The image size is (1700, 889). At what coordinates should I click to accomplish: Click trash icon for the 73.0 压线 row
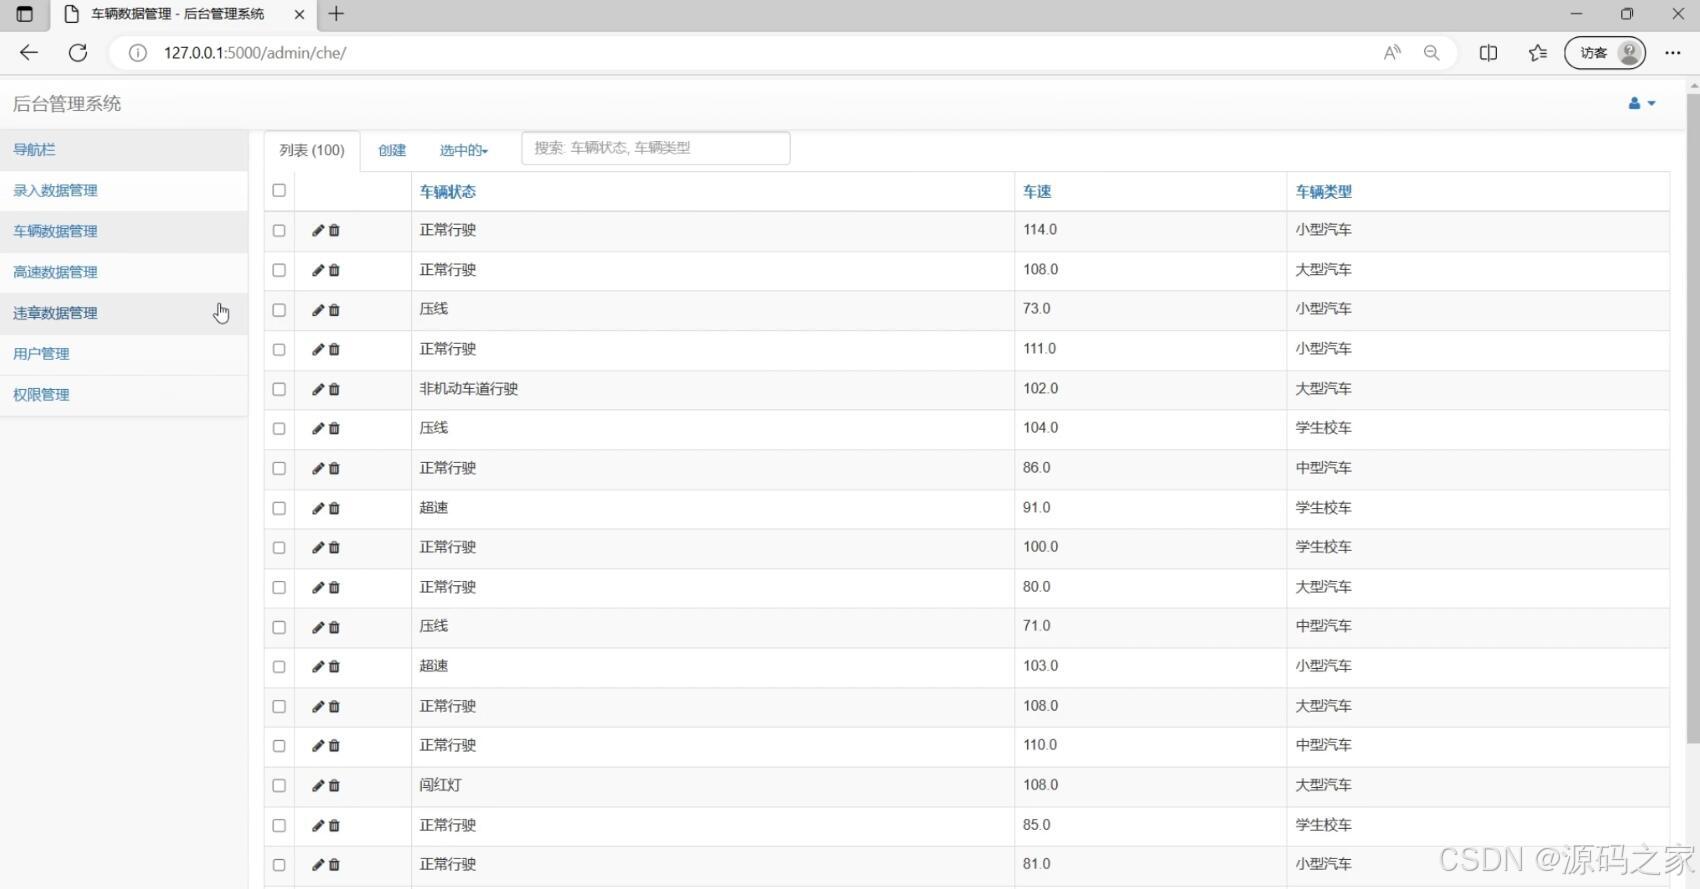point(334,310)
